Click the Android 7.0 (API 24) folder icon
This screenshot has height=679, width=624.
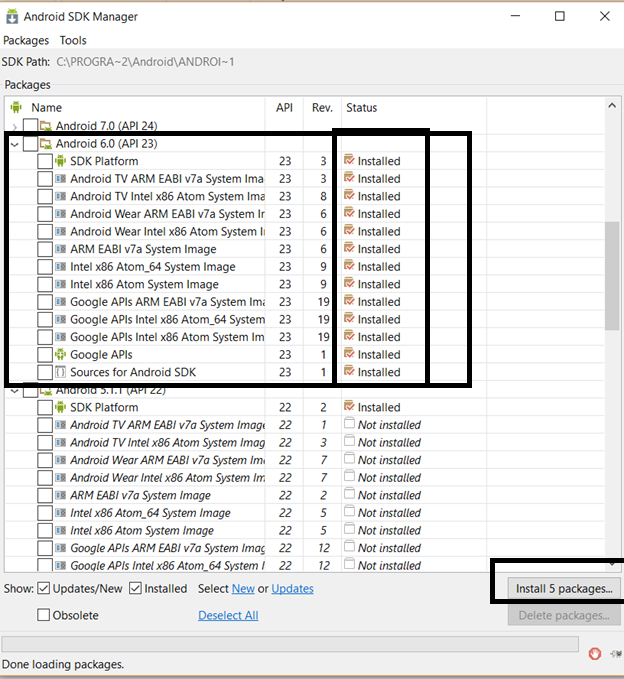[45, 126]
